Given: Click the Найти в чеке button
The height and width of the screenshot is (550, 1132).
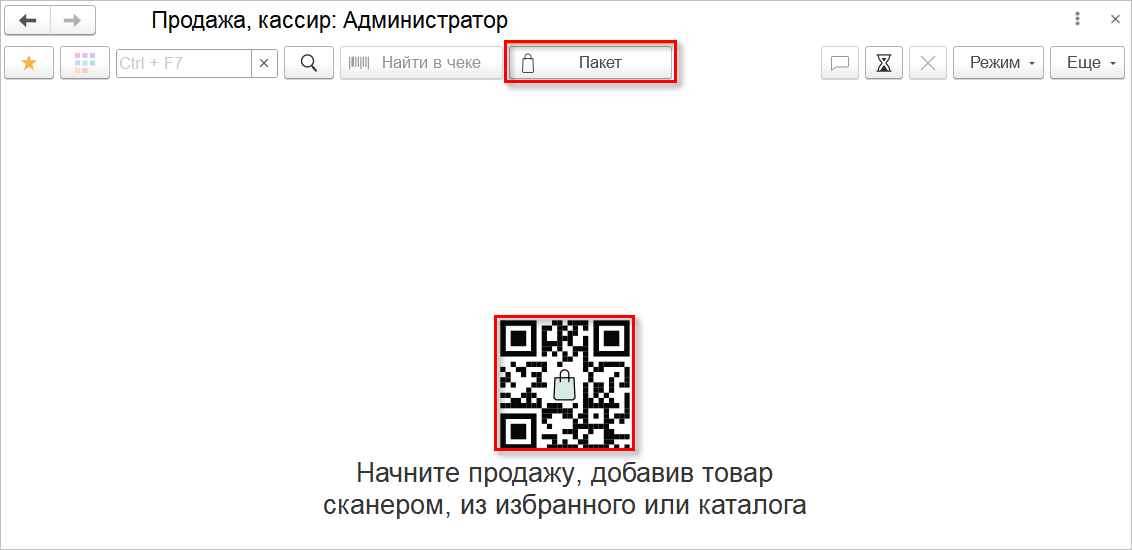Looking at the screenshot, I should [x=421, y=63].
